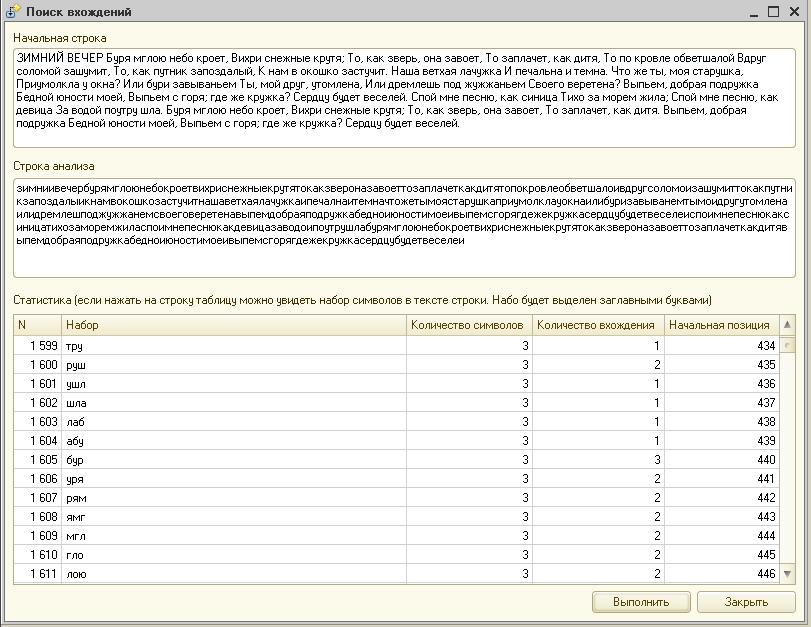Minimize the Поиск вхождений window

754,12
